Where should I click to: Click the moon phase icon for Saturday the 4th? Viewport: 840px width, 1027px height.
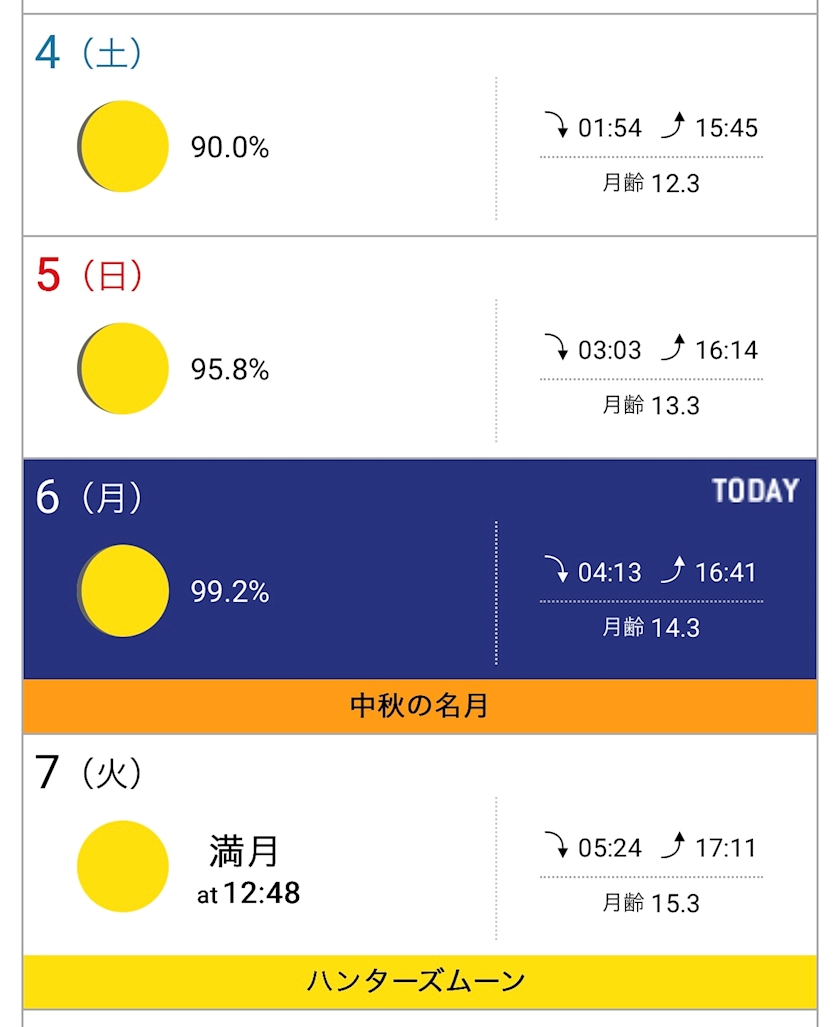click(x=123, y=146)
